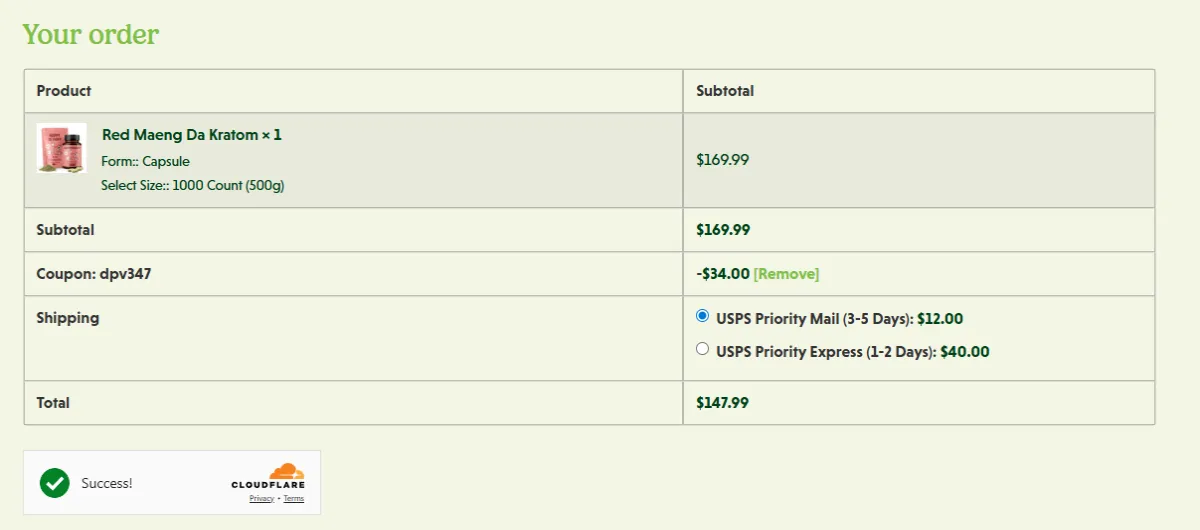Select USPS Priority Mail shipping radio button

pos(702,316)
